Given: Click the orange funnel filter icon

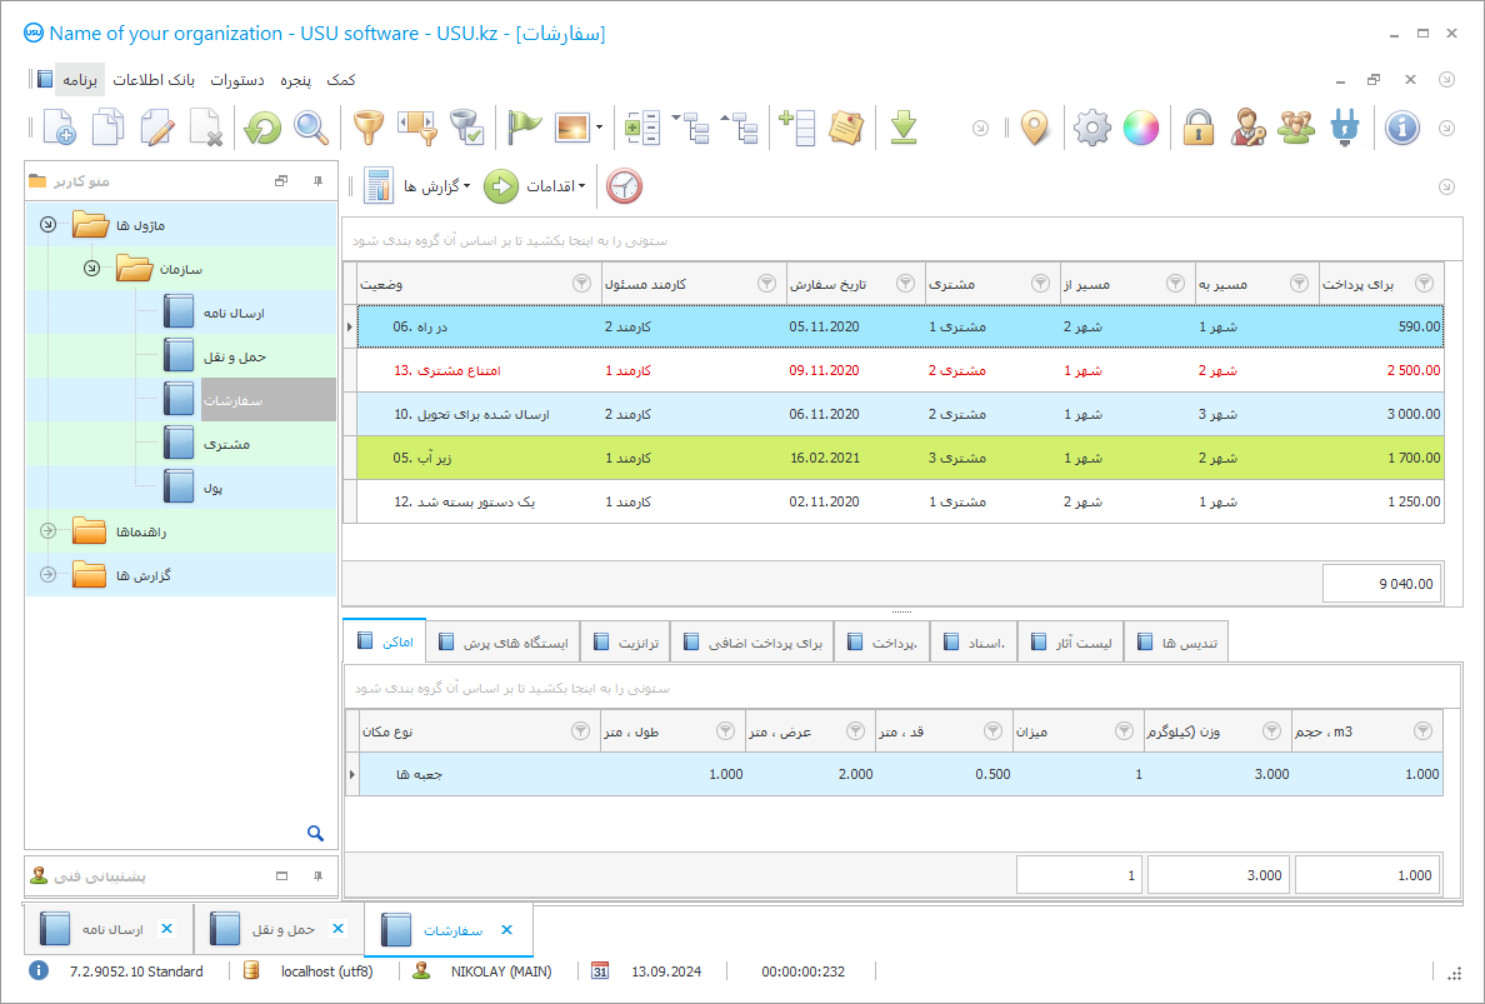Looking at the screenshot, I should (x=368, y=128).
